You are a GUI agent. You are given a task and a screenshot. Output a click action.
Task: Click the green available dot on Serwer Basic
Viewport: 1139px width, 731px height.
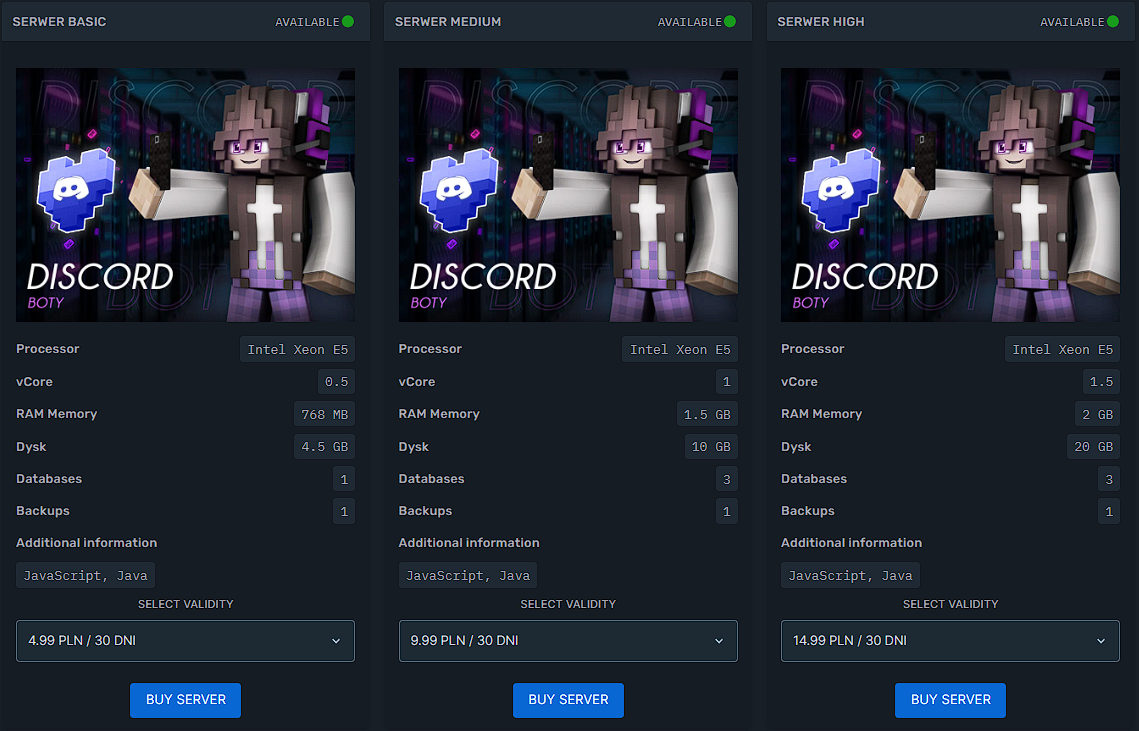pyautogui.click(x=348, y=22)
